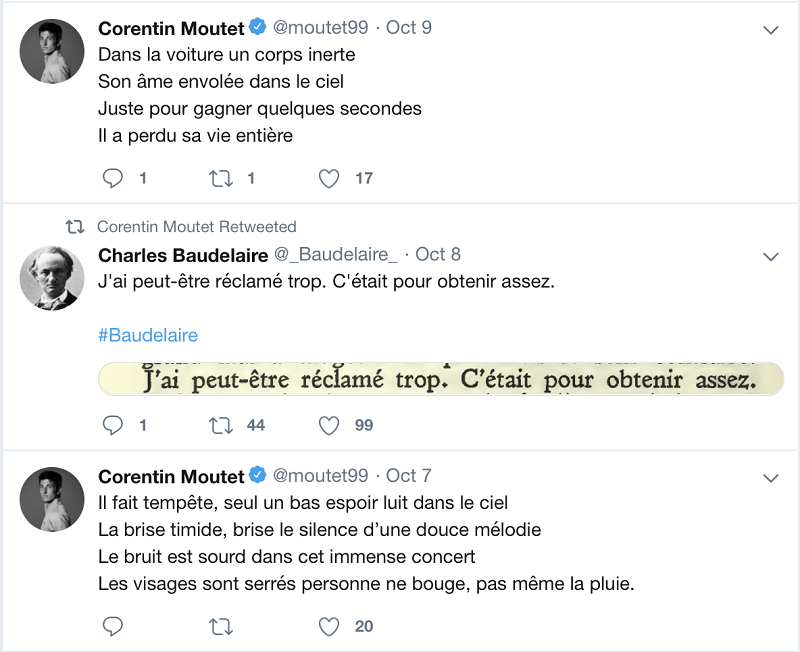Retweet the Oct 9 Corentin Moutet tweet
This screenshot has height=652, width=800.
point(221,179)
